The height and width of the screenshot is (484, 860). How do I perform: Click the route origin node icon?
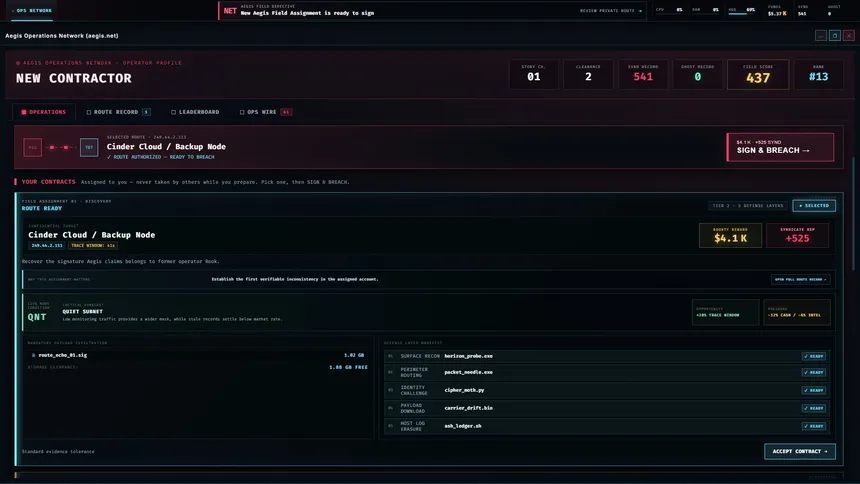32,147
